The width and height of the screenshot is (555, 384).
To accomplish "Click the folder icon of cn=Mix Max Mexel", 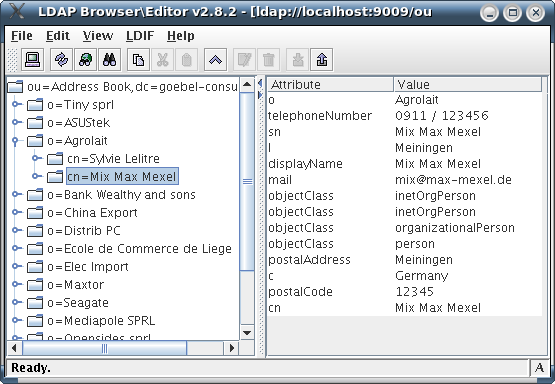I will click(55, 177).
